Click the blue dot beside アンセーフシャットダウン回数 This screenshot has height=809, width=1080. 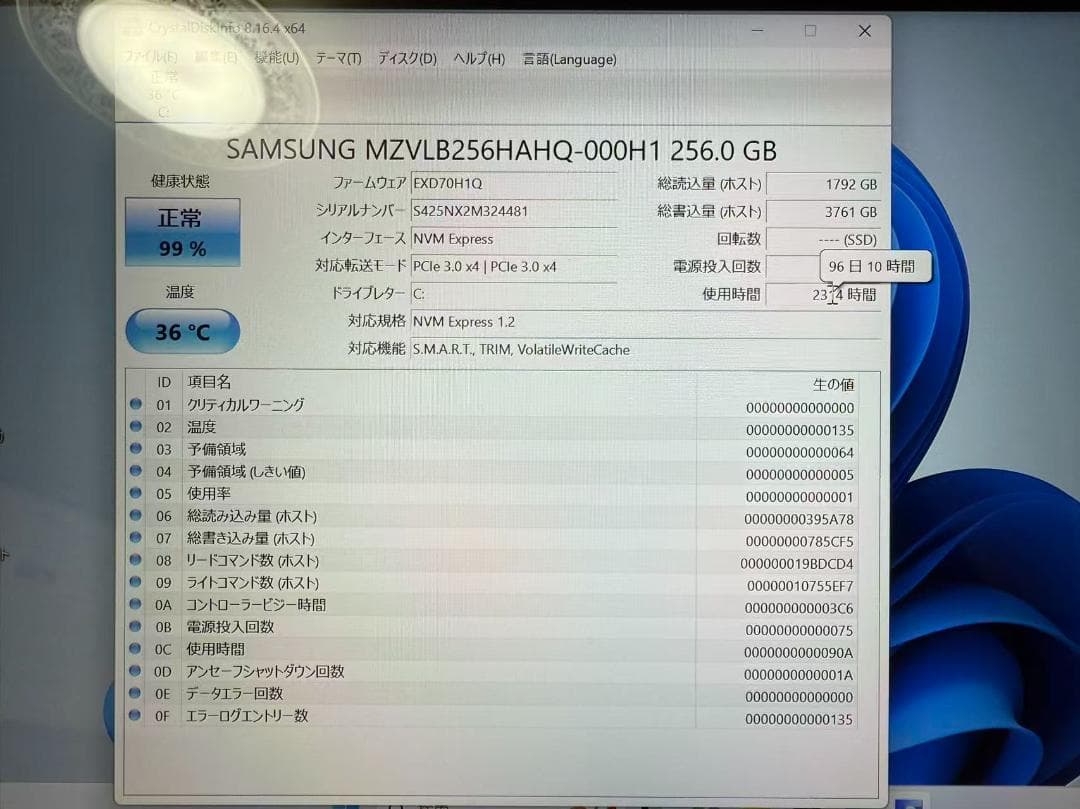134,671
